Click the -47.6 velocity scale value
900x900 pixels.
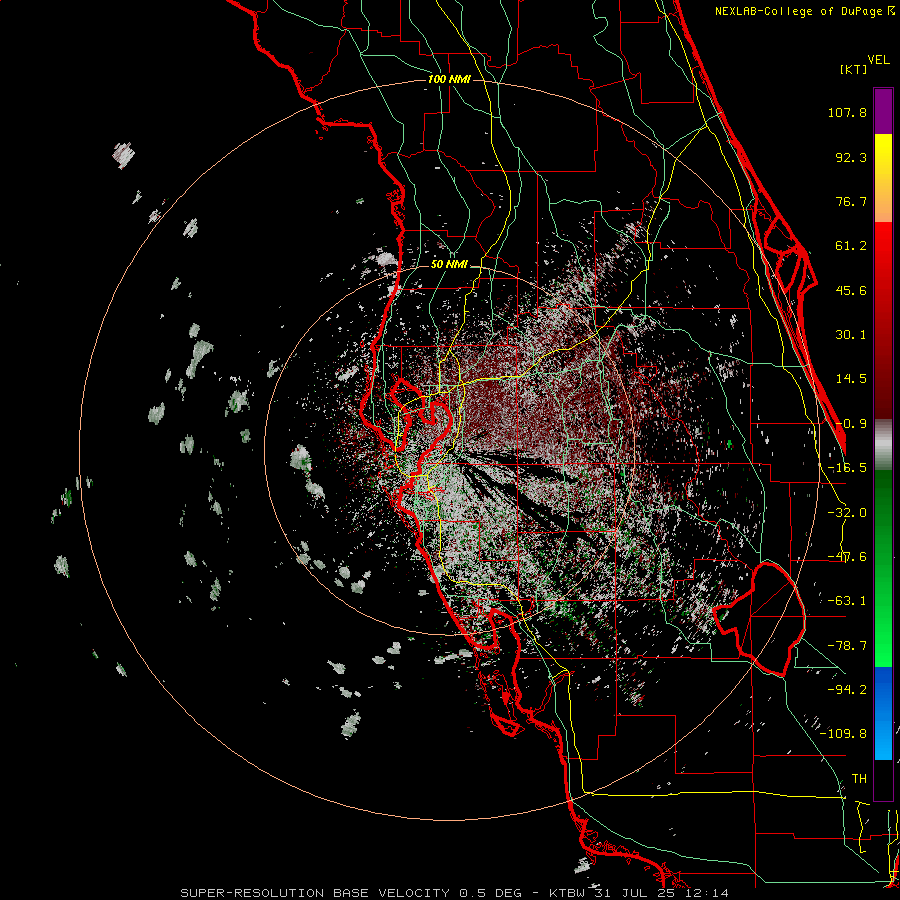point(847,557)
